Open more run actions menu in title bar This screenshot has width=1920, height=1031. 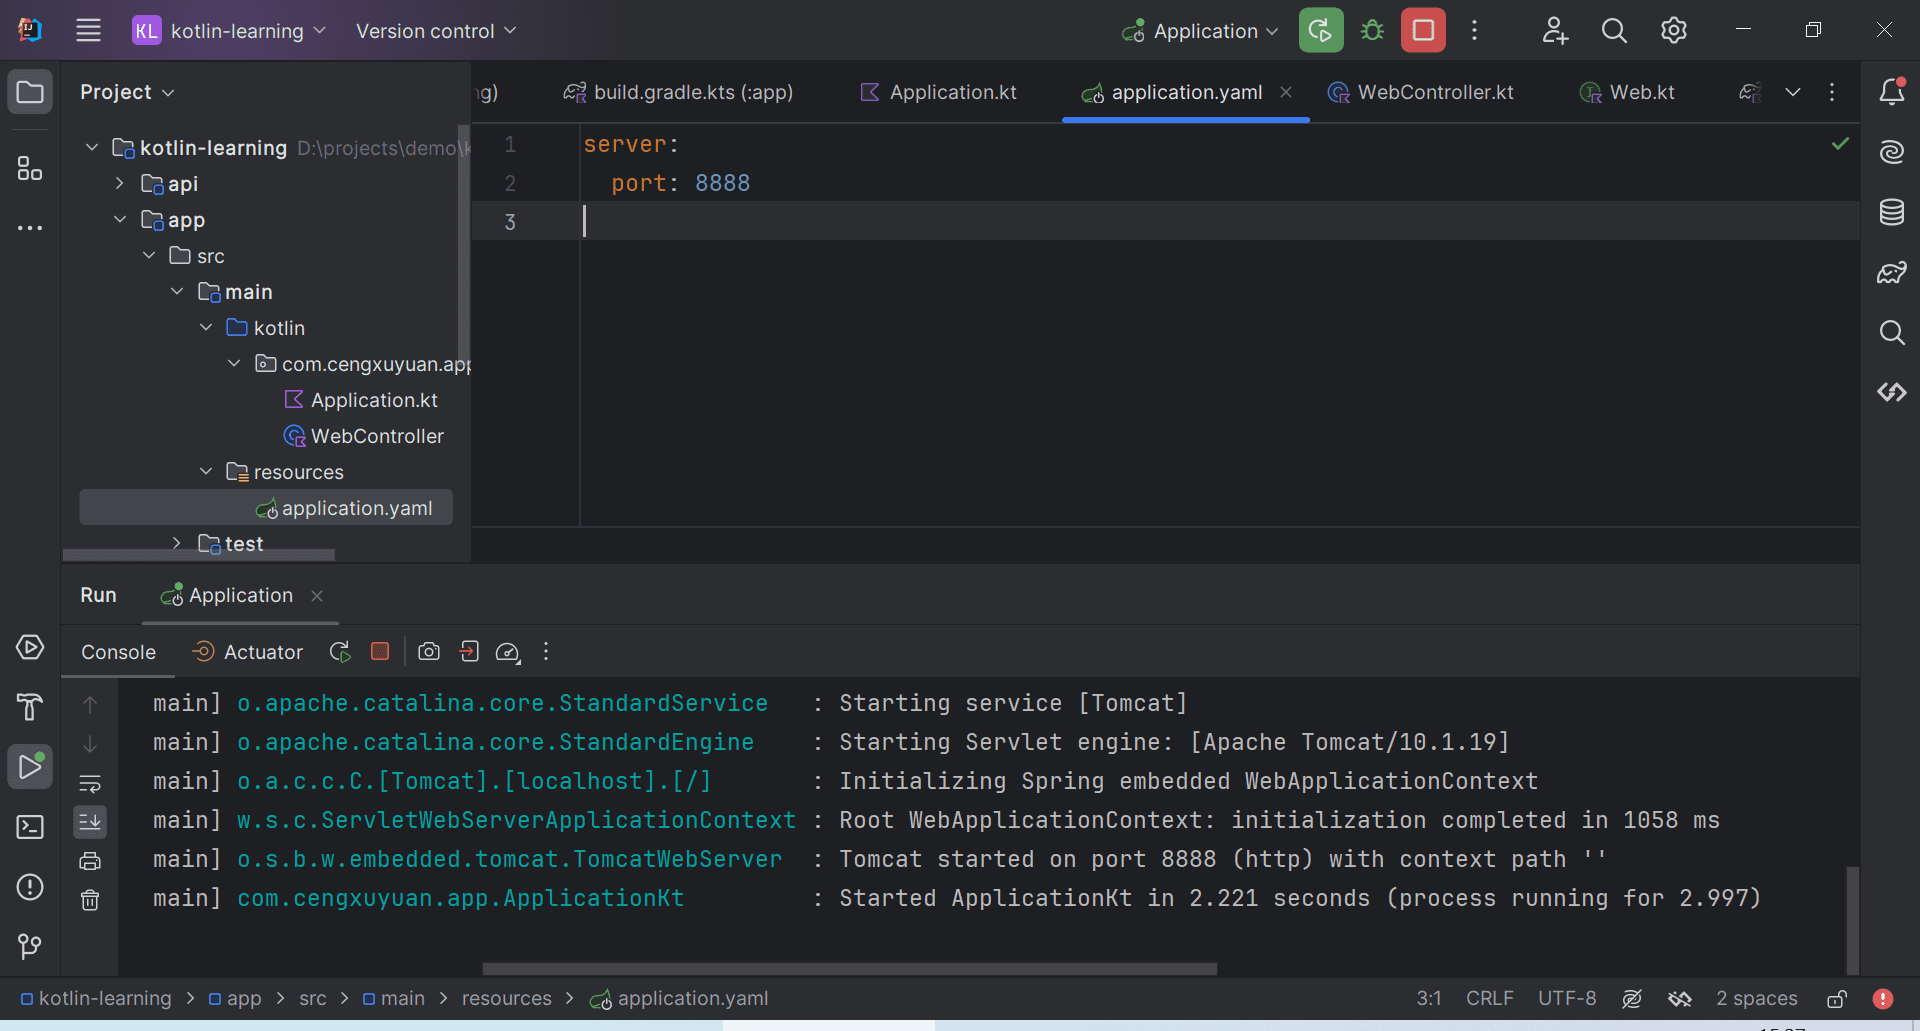coord(1474,30)
